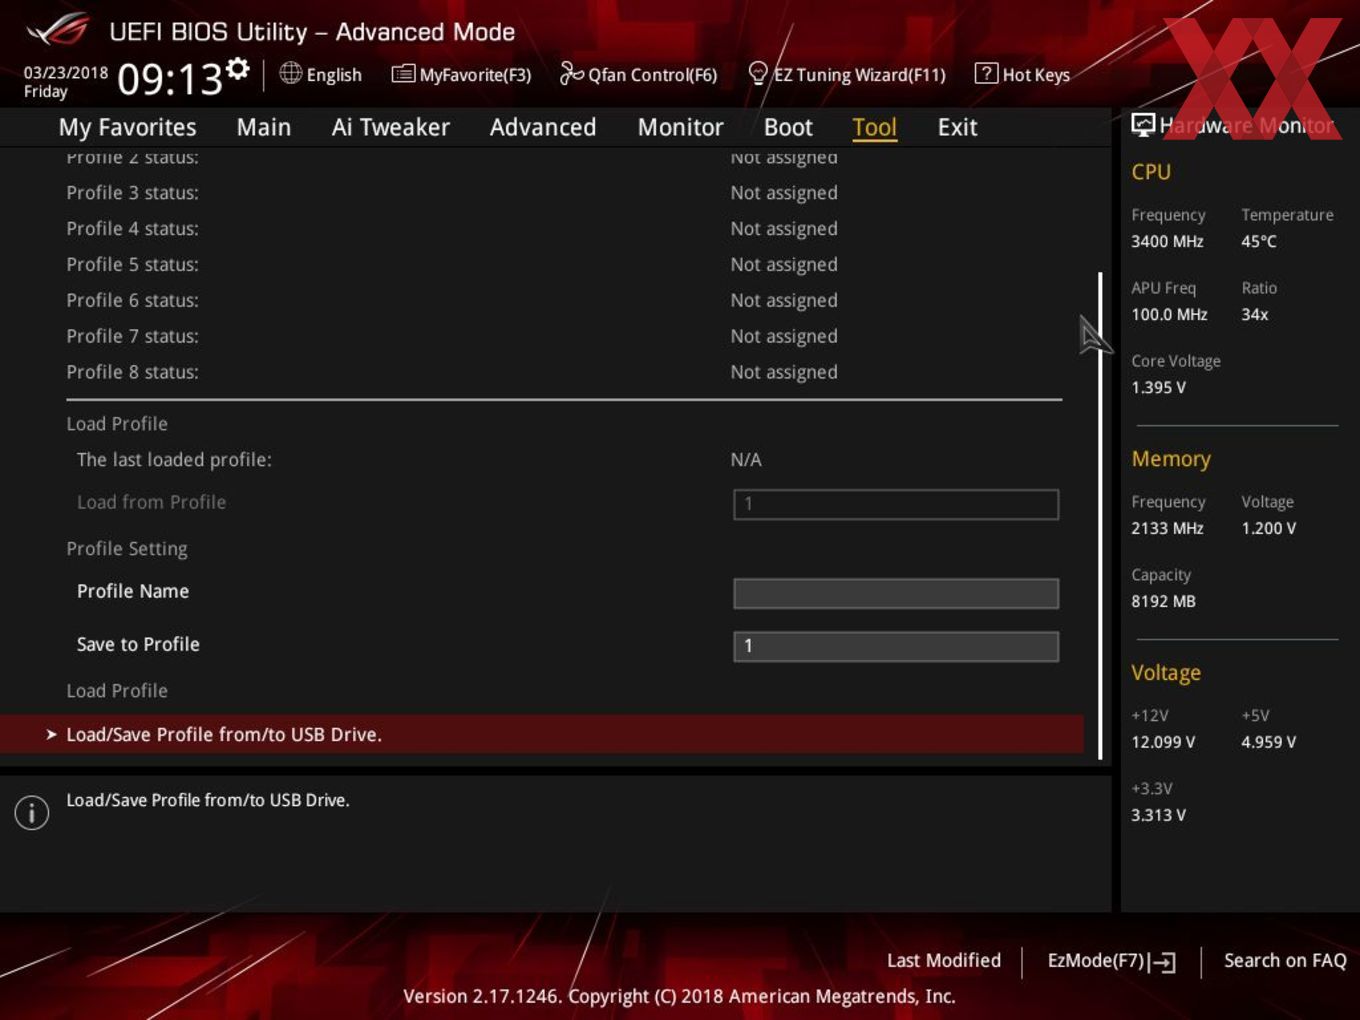Screen dimensions: 1360x1020
Task: Click the BIOS version copyright text
Action: point(679,996)
